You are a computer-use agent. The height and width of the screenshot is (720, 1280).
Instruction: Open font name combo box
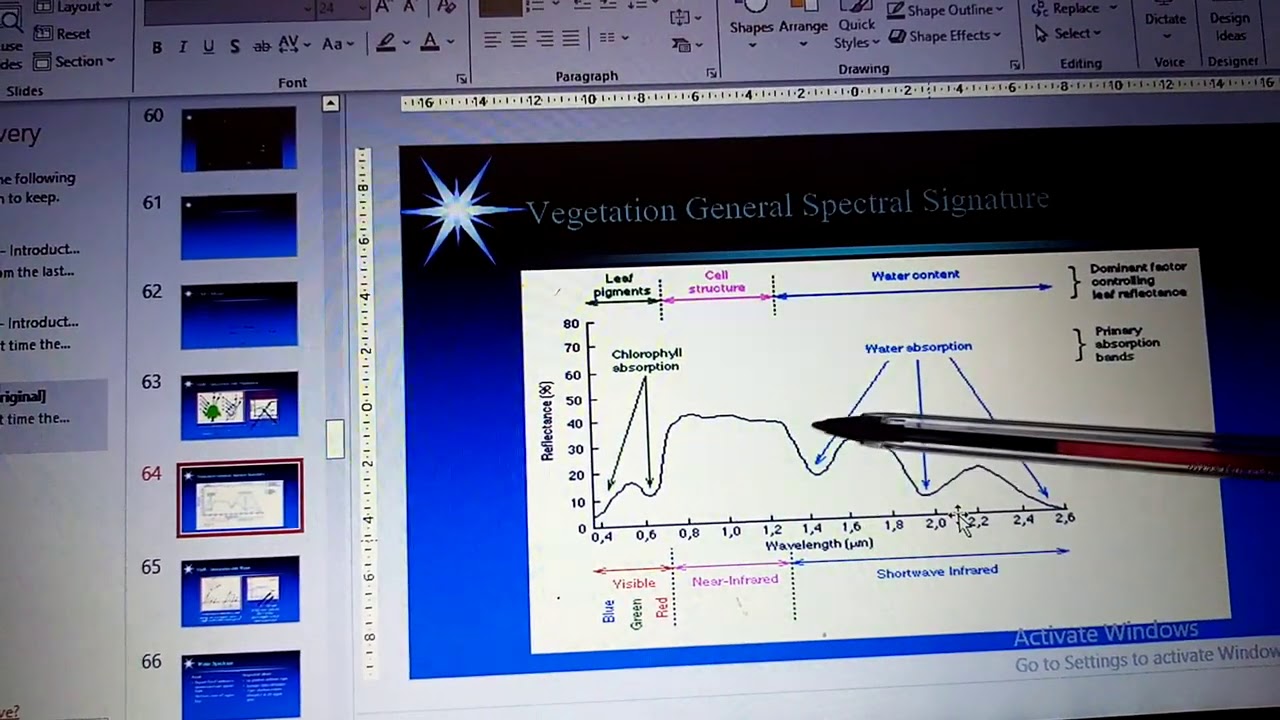(228, 10)
